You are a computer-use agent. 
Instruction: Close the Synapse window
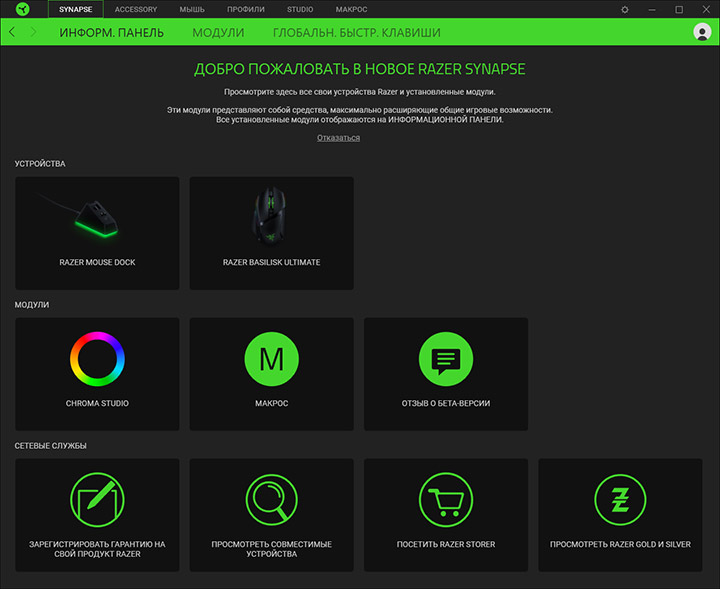(x=706, y=9)
